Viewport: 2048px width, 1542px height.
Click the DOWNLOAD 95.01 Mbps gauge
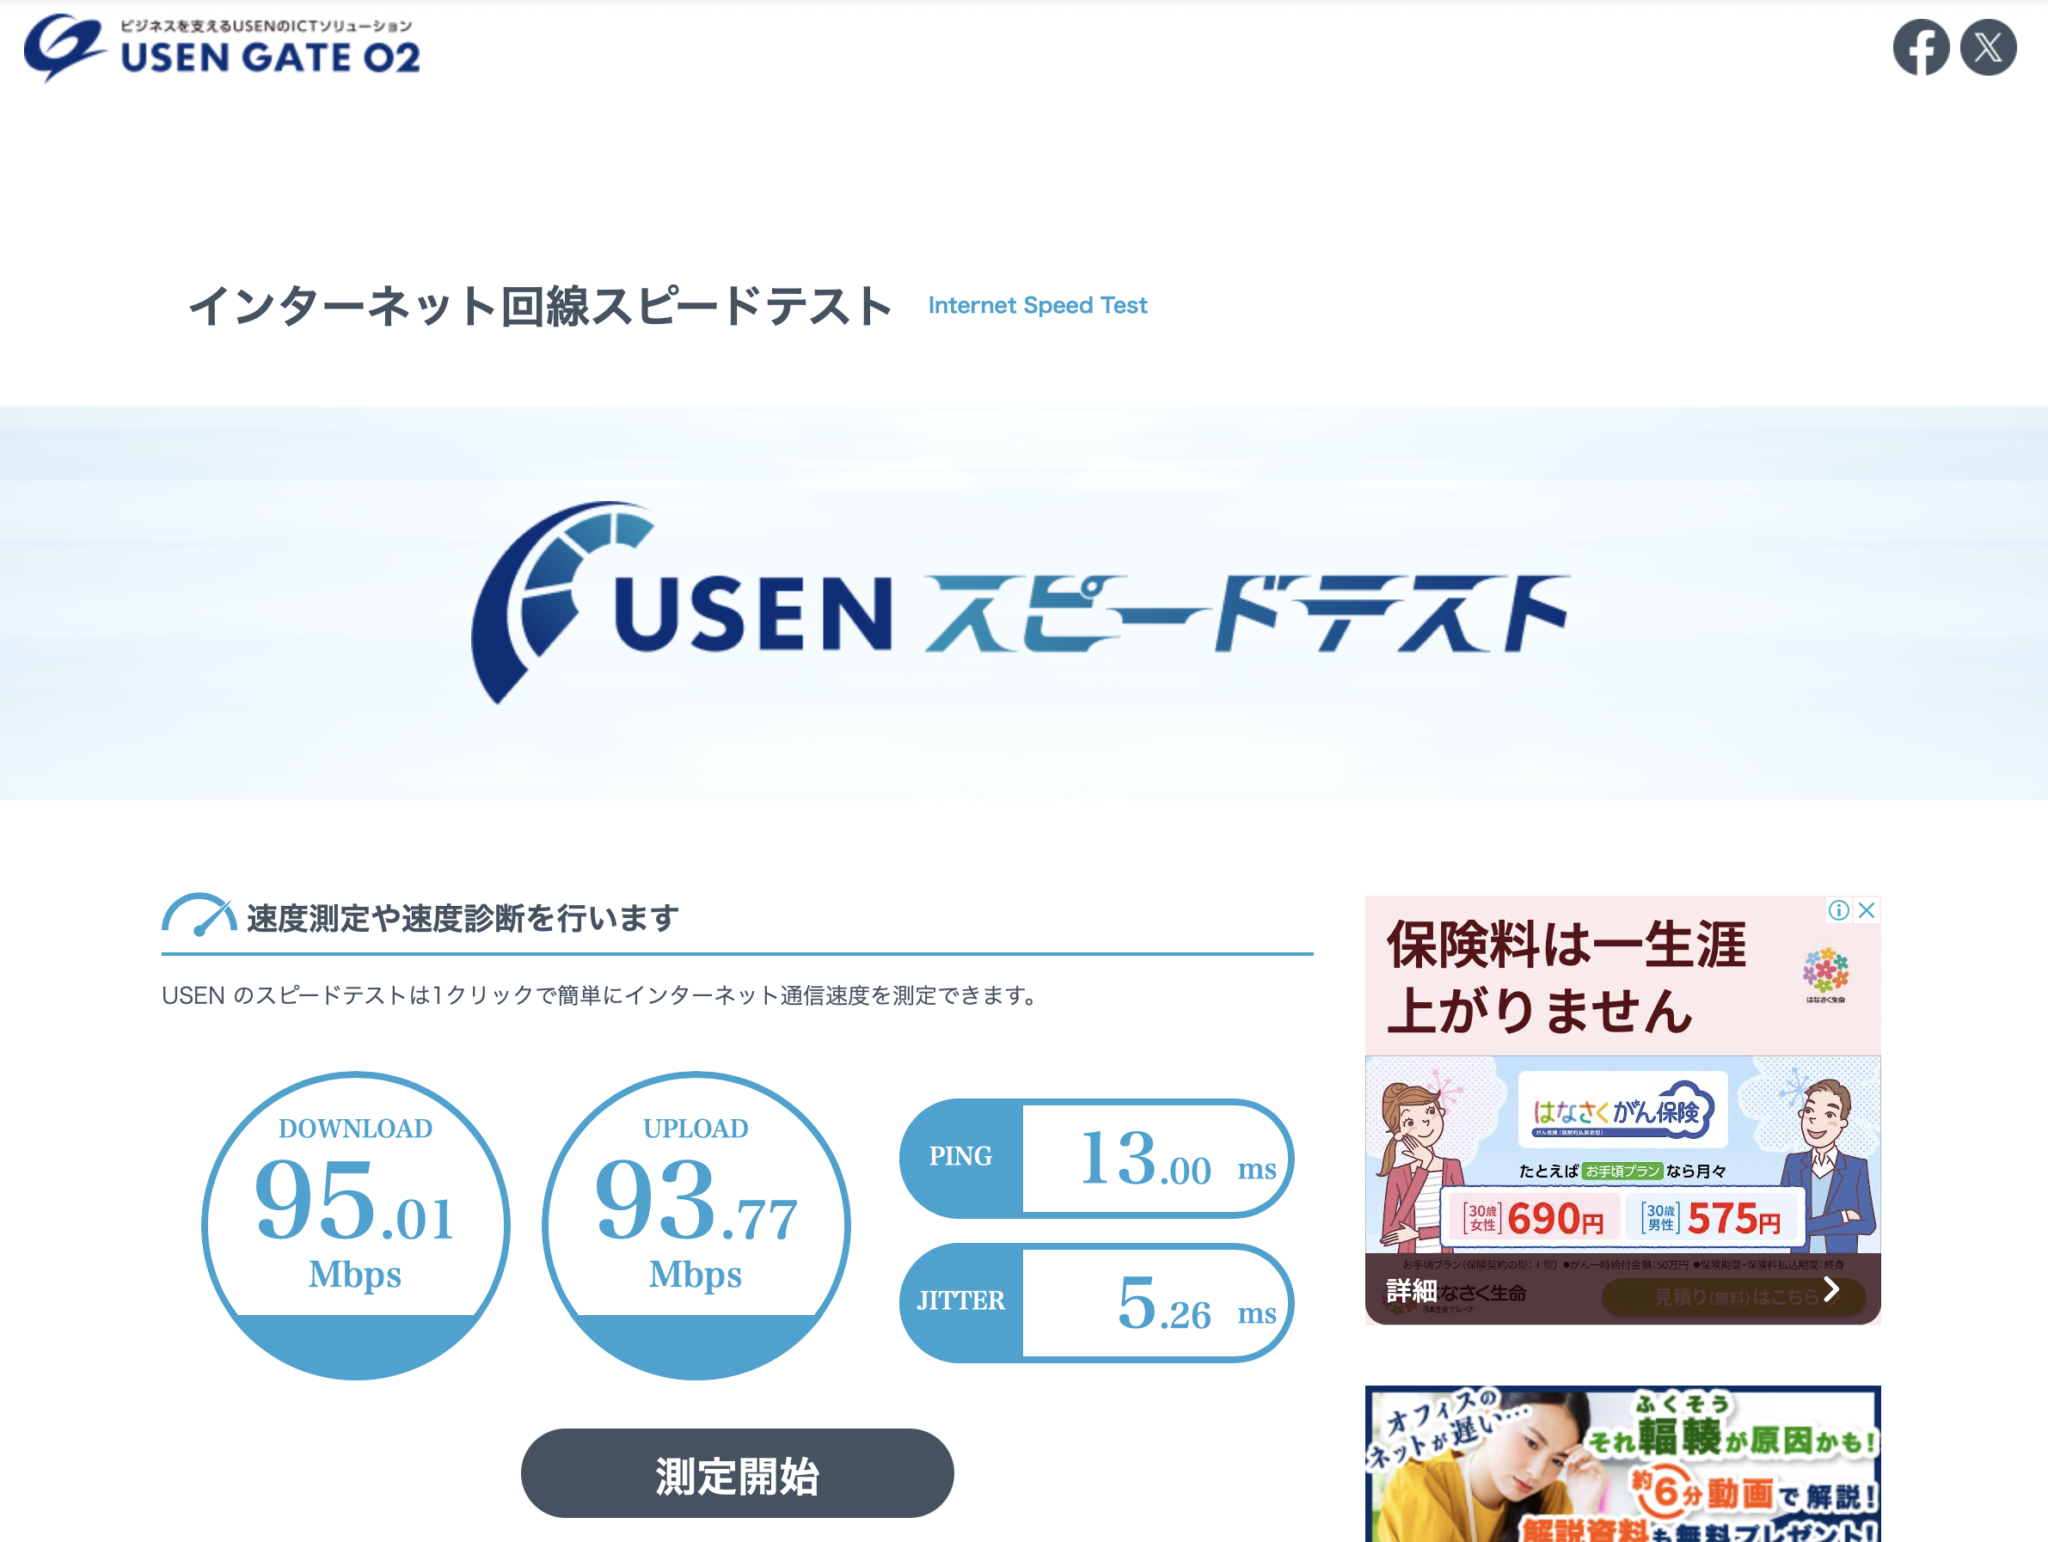point(356,1226)
